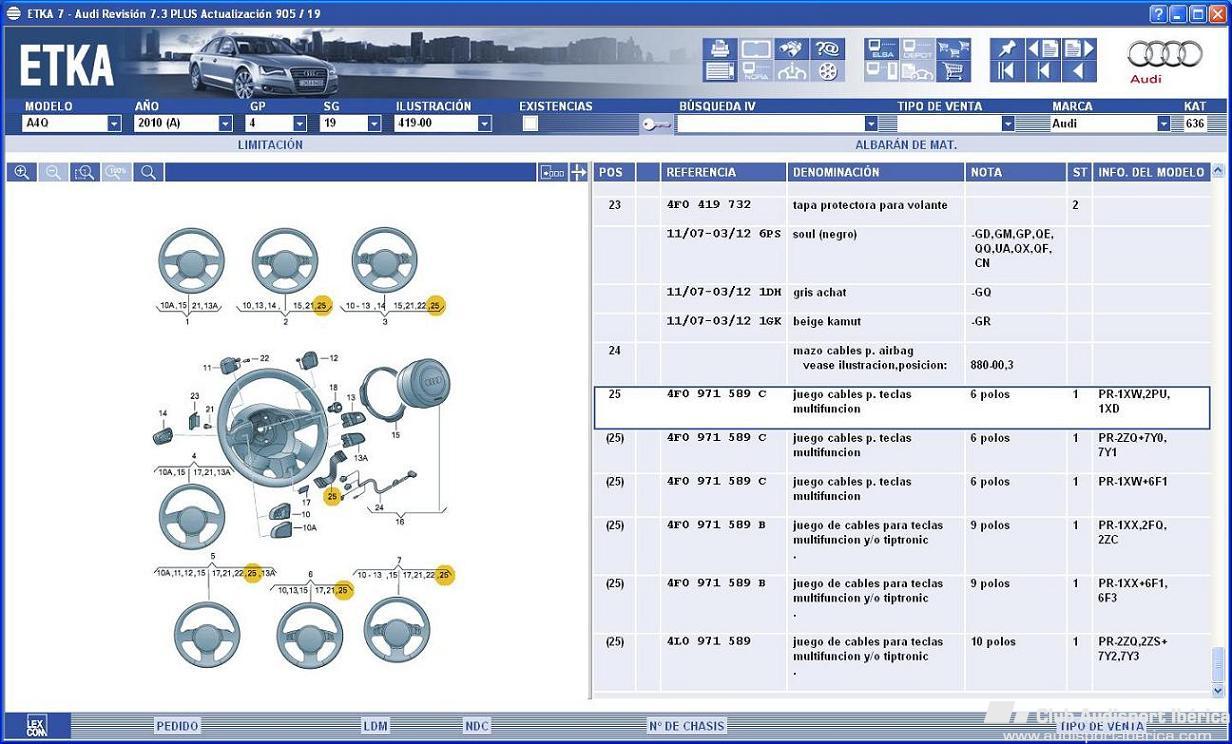Click the DEPOT icon

tap(917, 49)
